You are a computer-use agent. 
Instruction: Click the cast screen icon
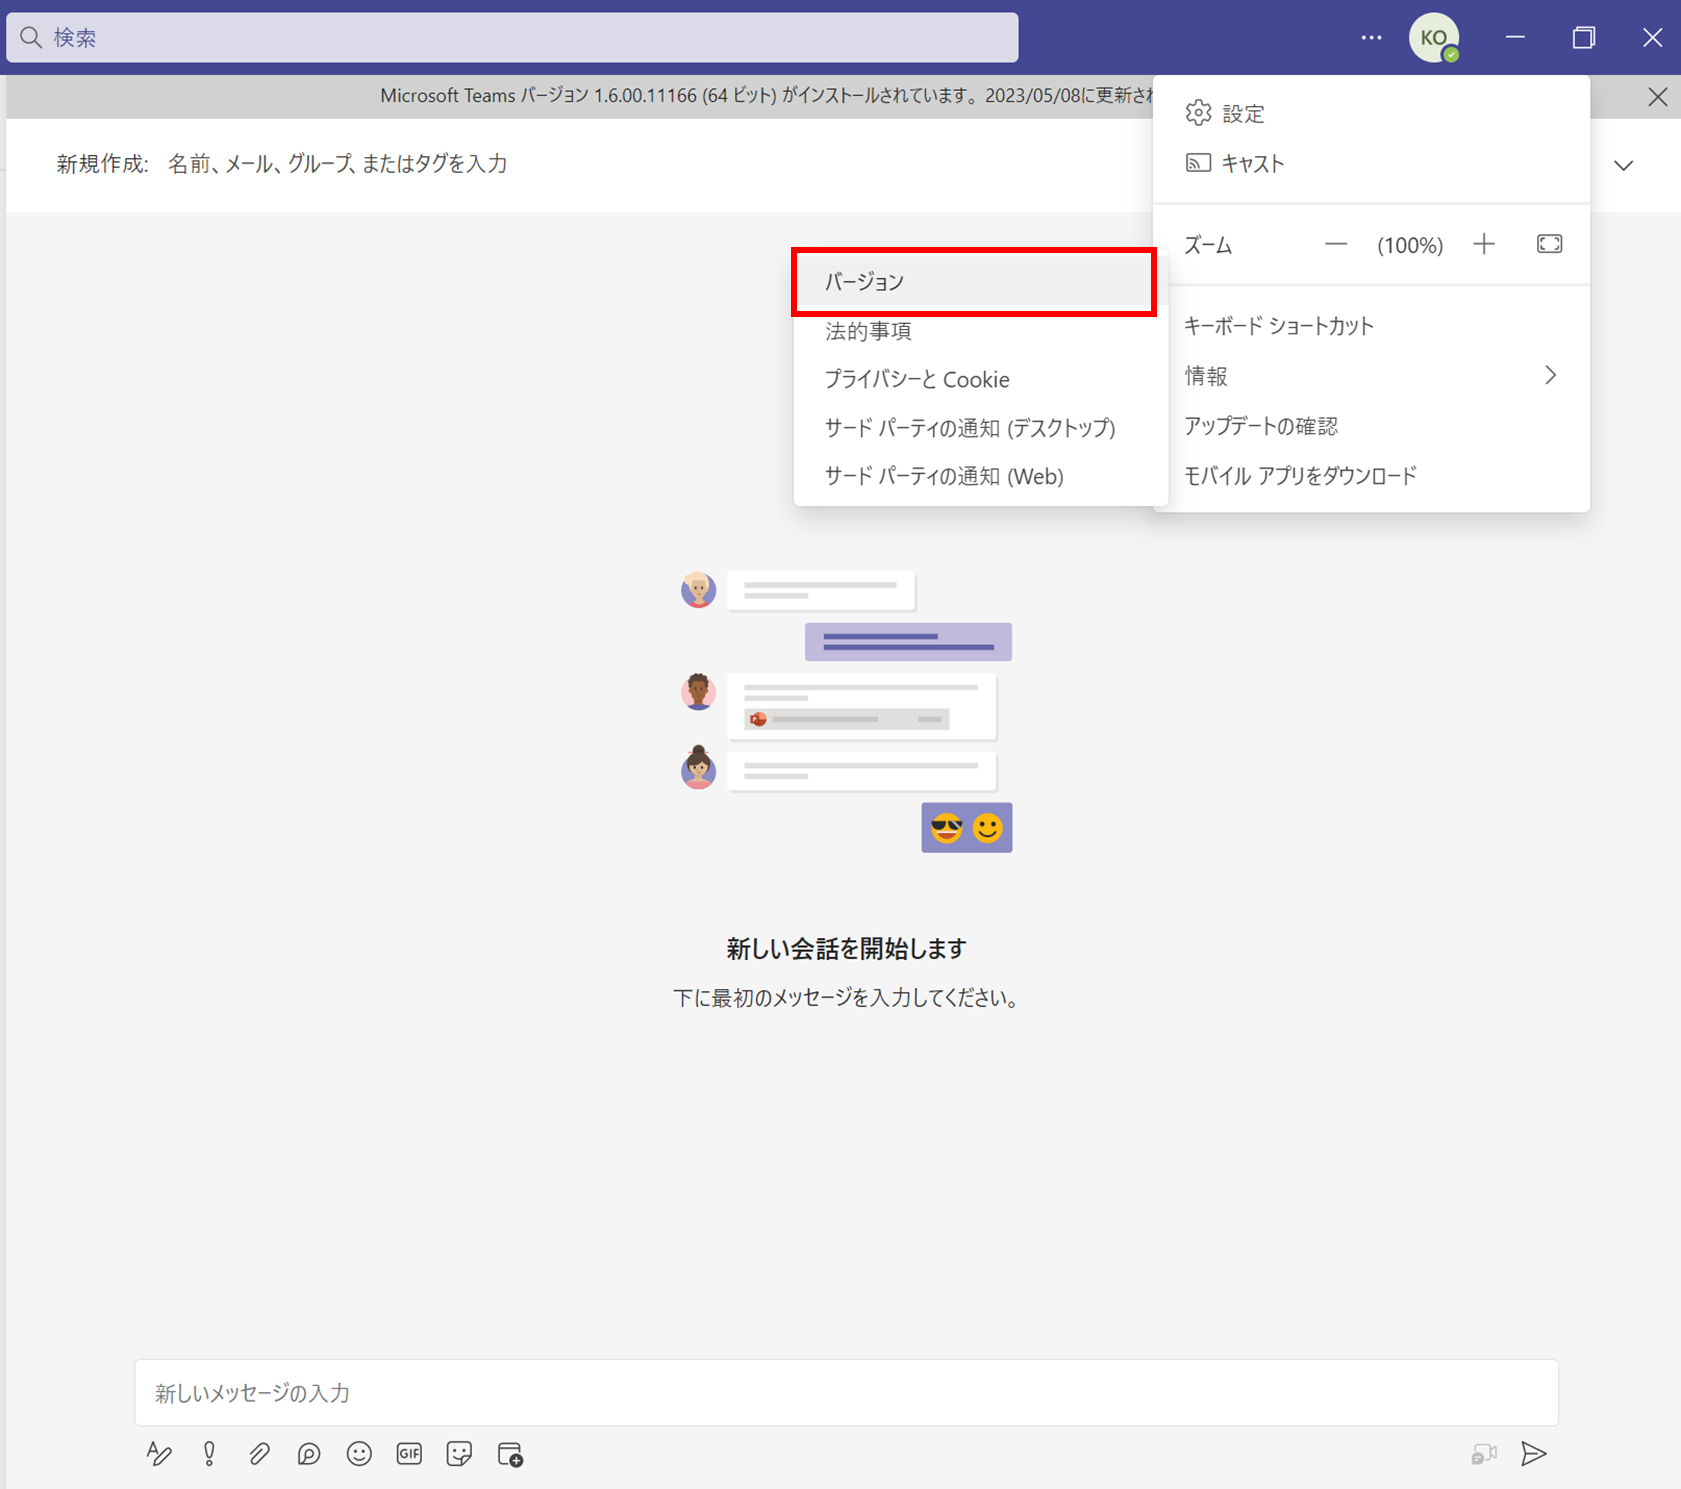click(x=1198, y=163)
